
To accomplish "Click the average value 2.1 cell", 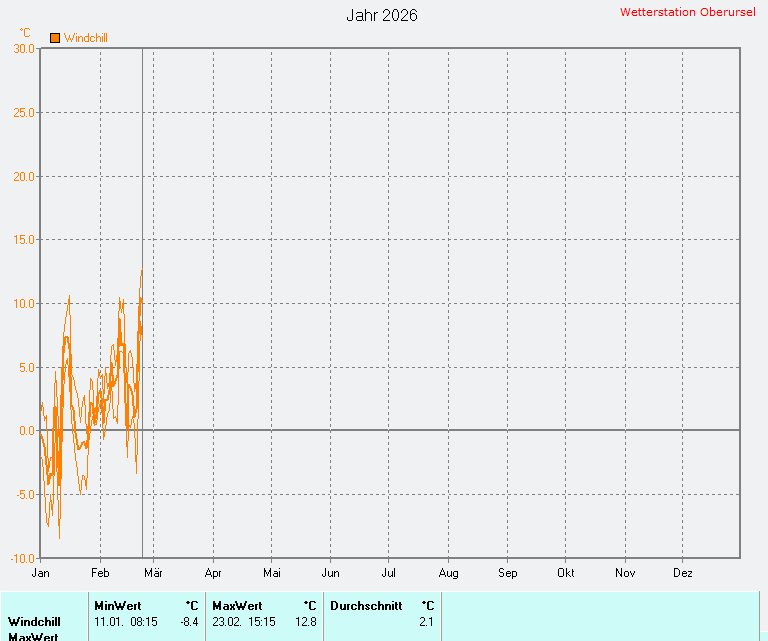I will 426,621.
